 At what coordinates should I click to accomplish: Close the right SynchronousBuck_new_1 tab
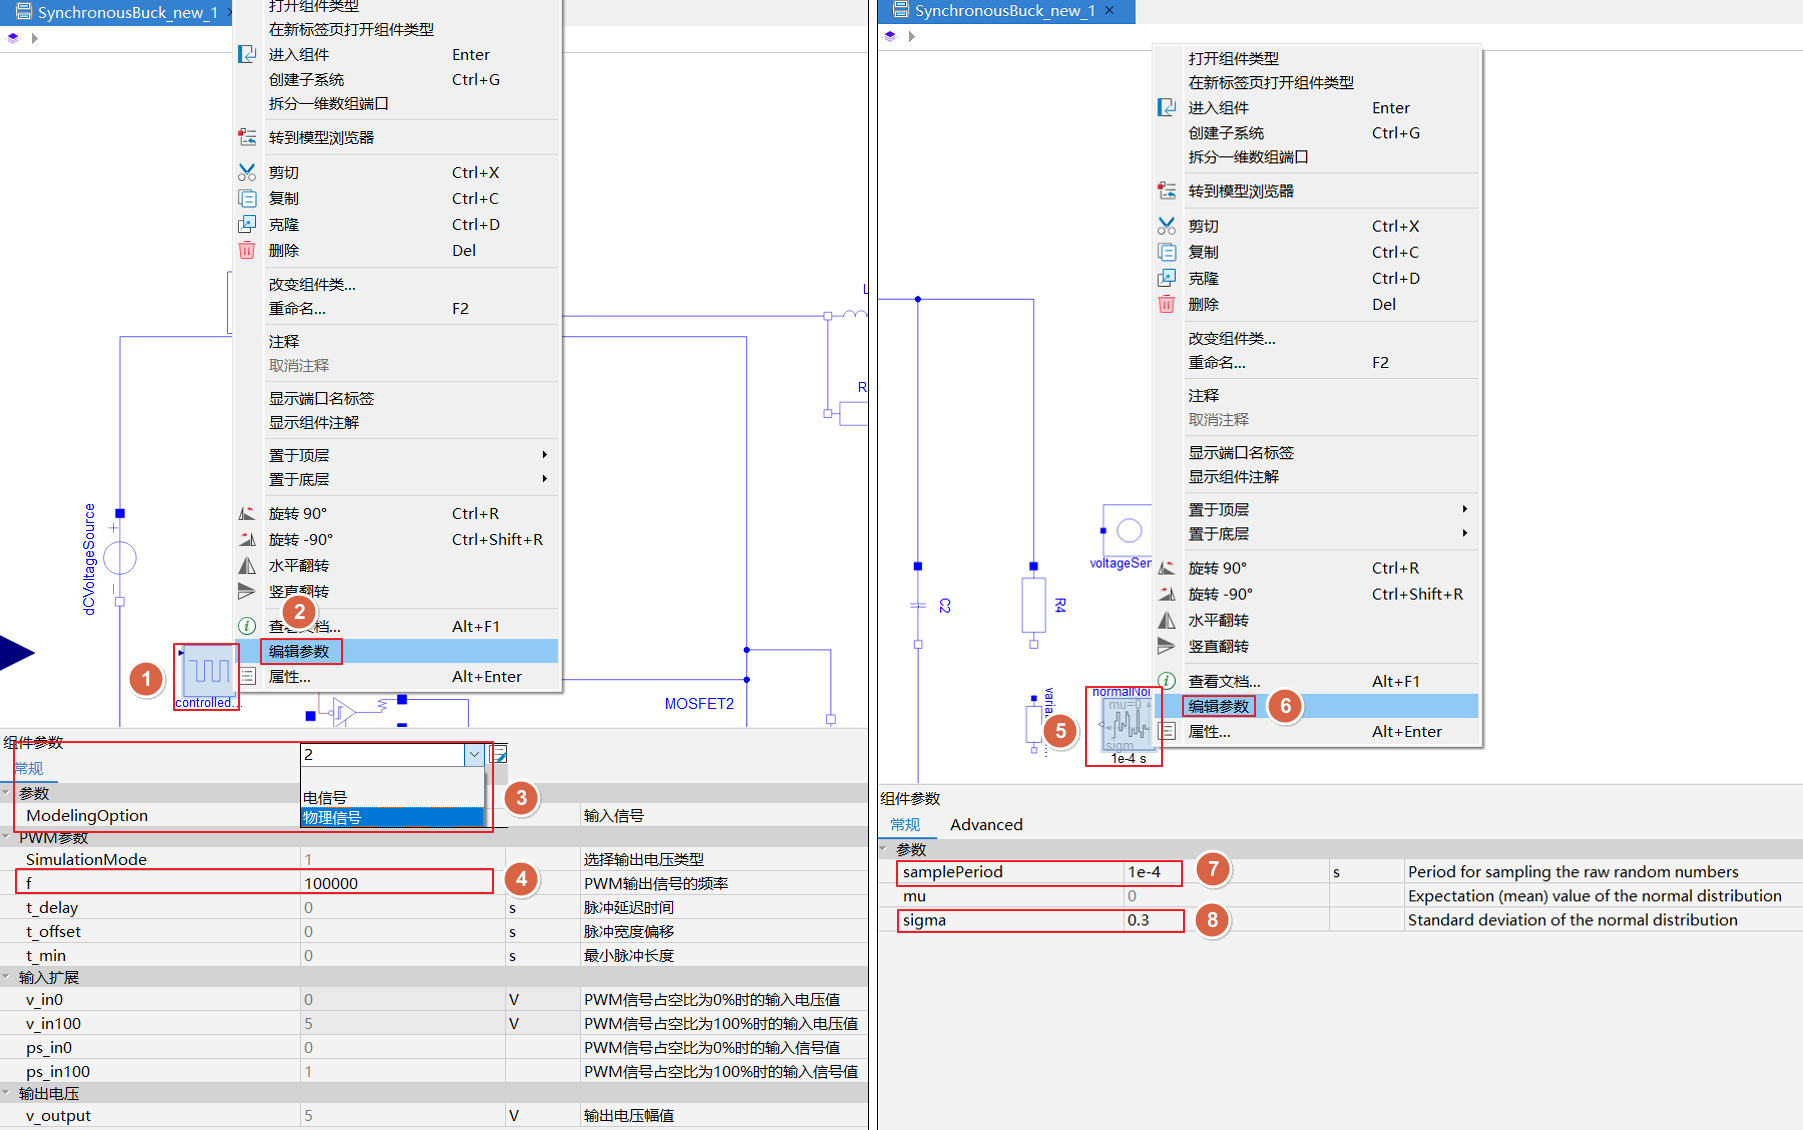[1109, 11]
